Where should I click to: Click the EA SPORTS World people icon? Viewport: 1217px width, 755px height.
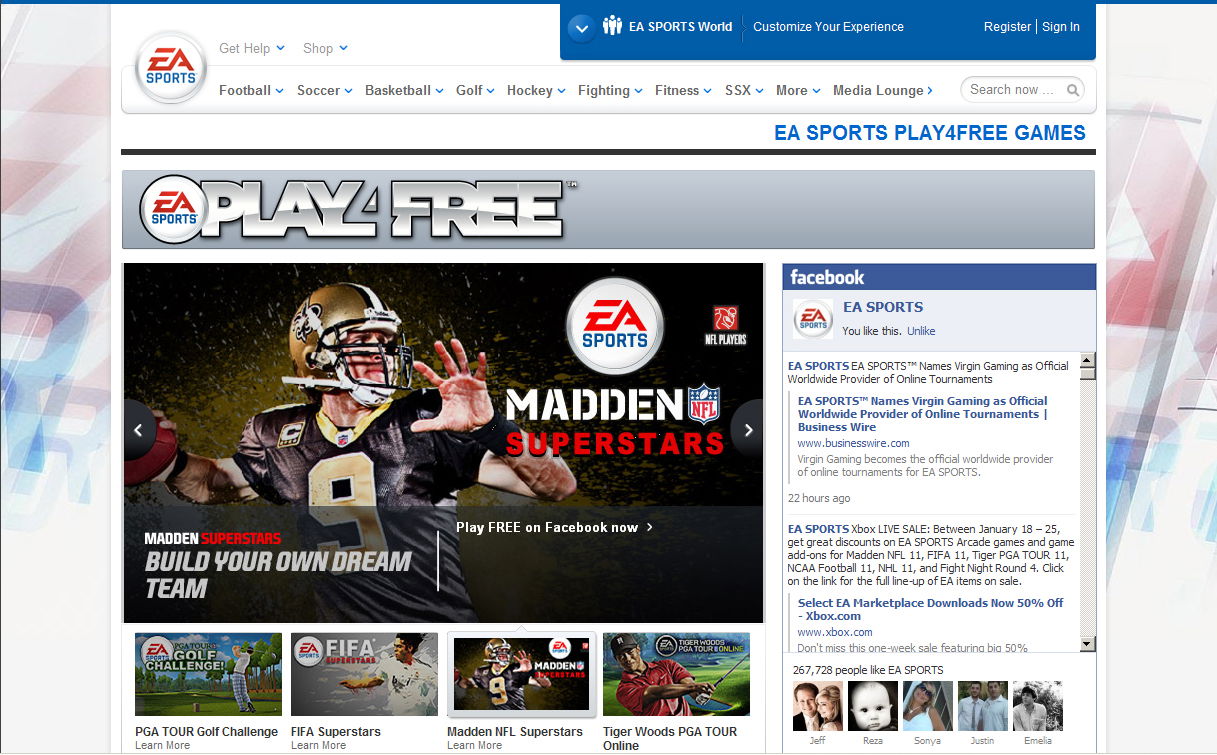(x=612, y=26)
